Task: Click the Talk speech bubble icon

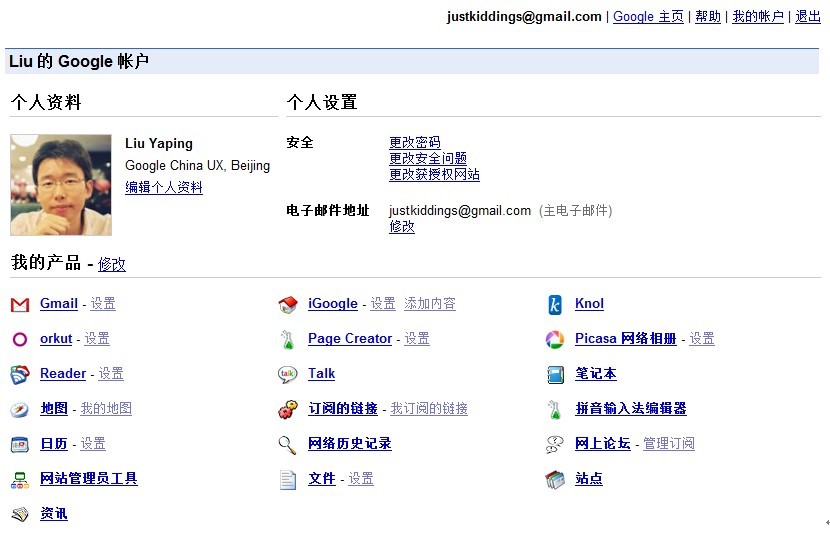Action: (287, 374)
